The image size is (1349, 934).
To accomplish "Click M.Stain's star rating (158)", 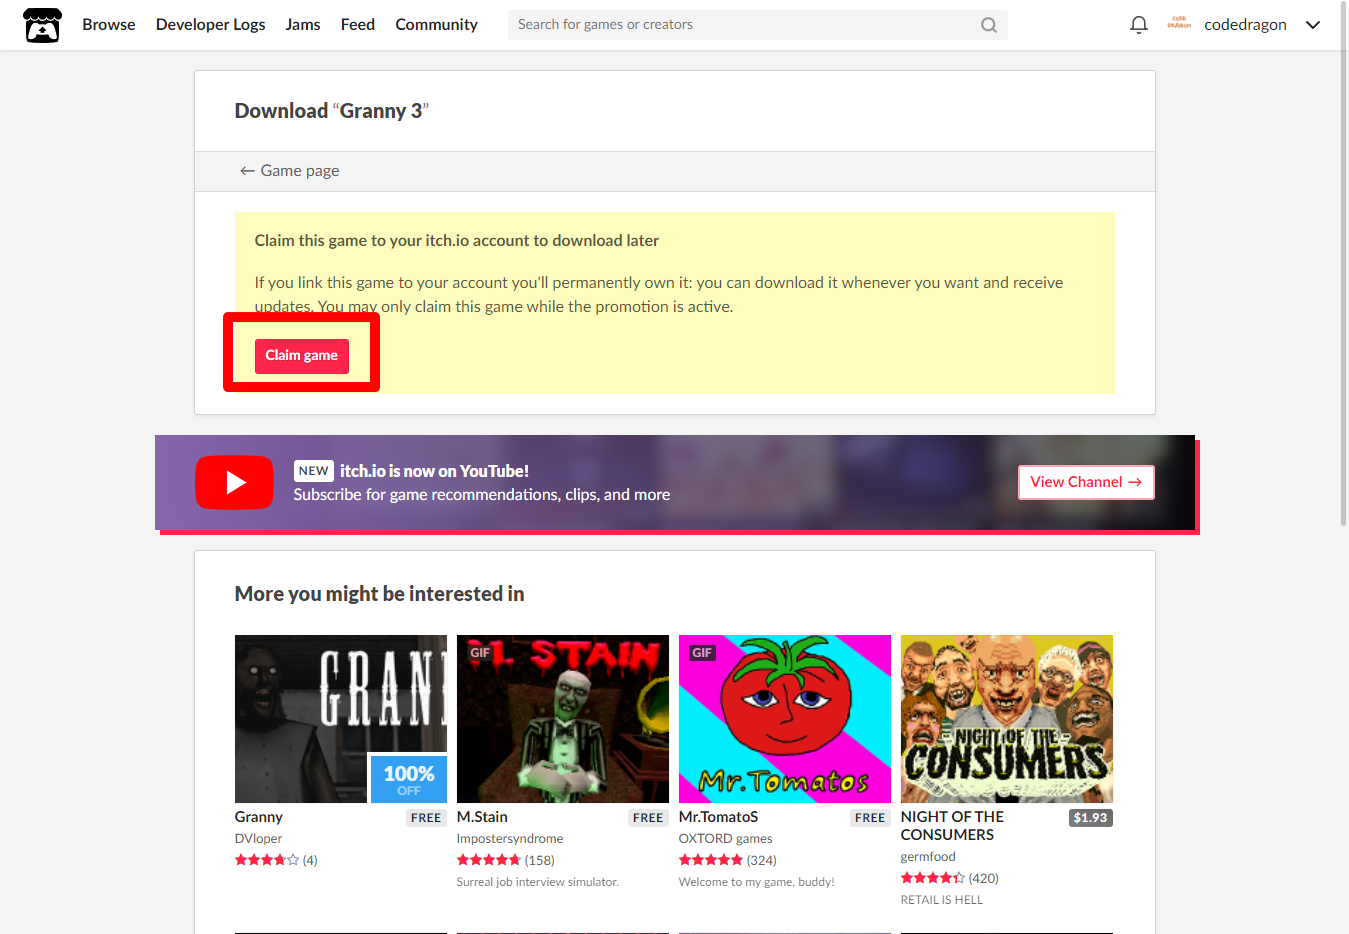I will pyautogui.click(x=506, y=860).
